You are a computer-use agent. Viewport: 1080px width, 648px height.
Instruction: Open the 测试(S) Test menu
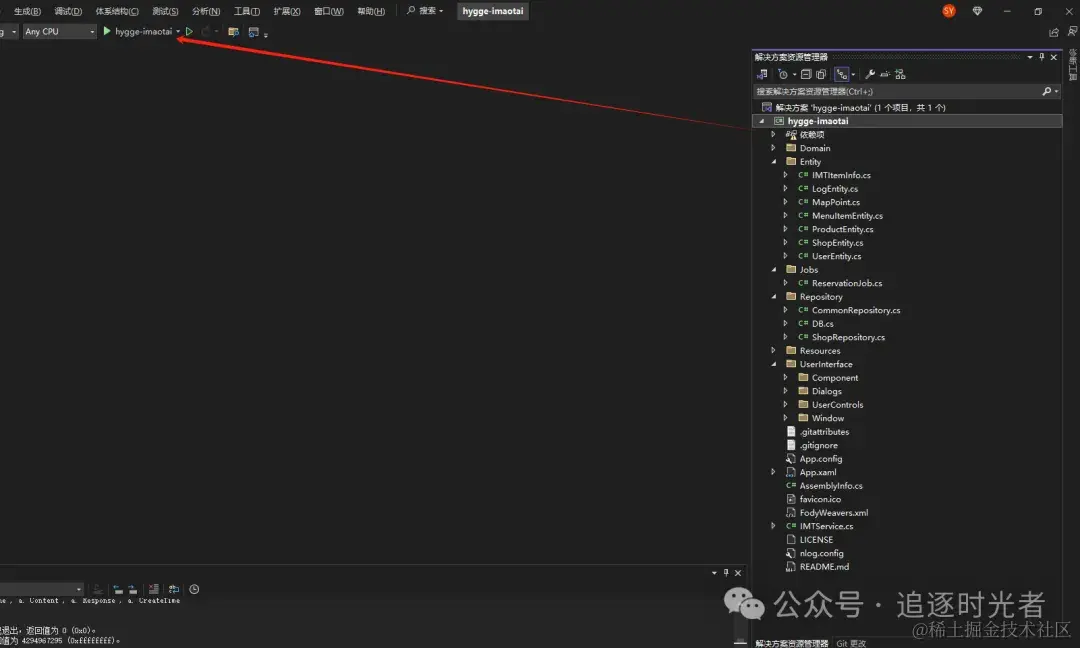[x=165, y=11]
